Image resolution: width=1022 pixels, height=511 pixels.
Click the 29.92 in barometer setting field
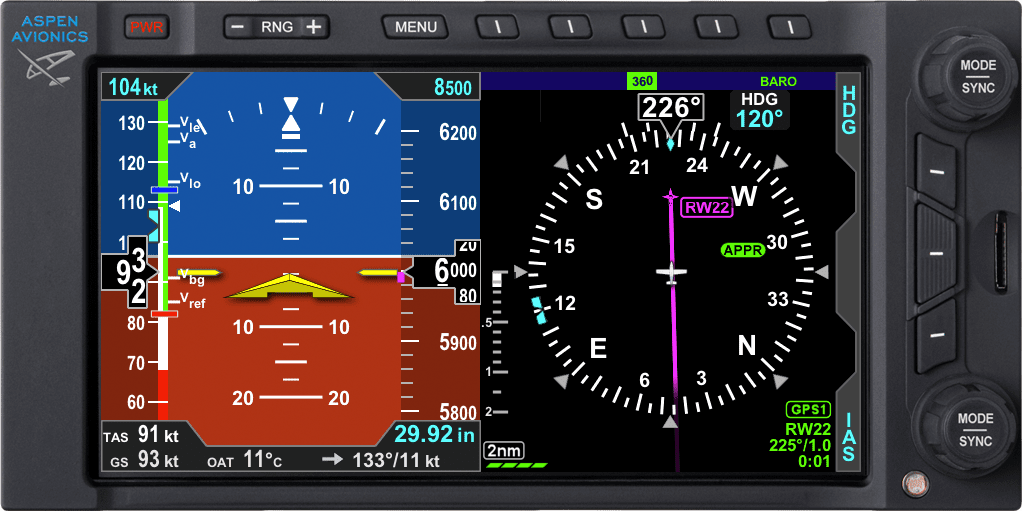[435, 435]
